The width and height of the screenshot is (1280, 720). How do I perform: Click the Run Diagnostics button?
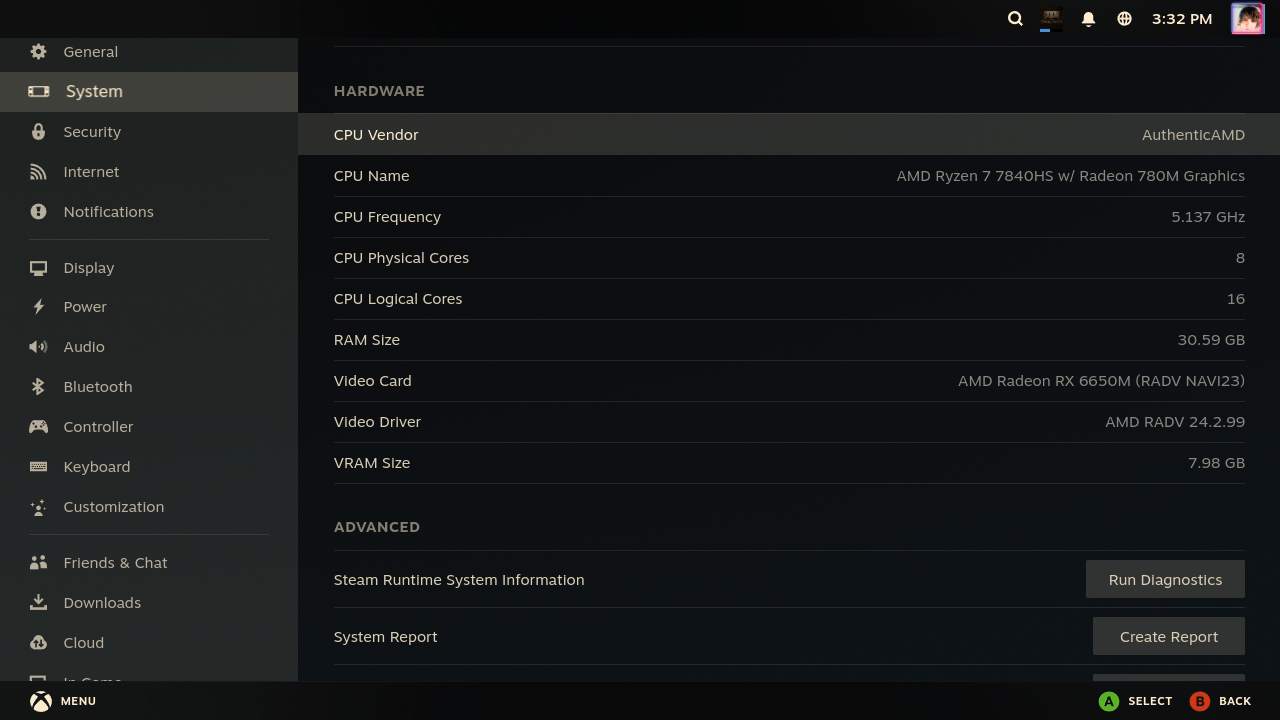coord(1165,579)
